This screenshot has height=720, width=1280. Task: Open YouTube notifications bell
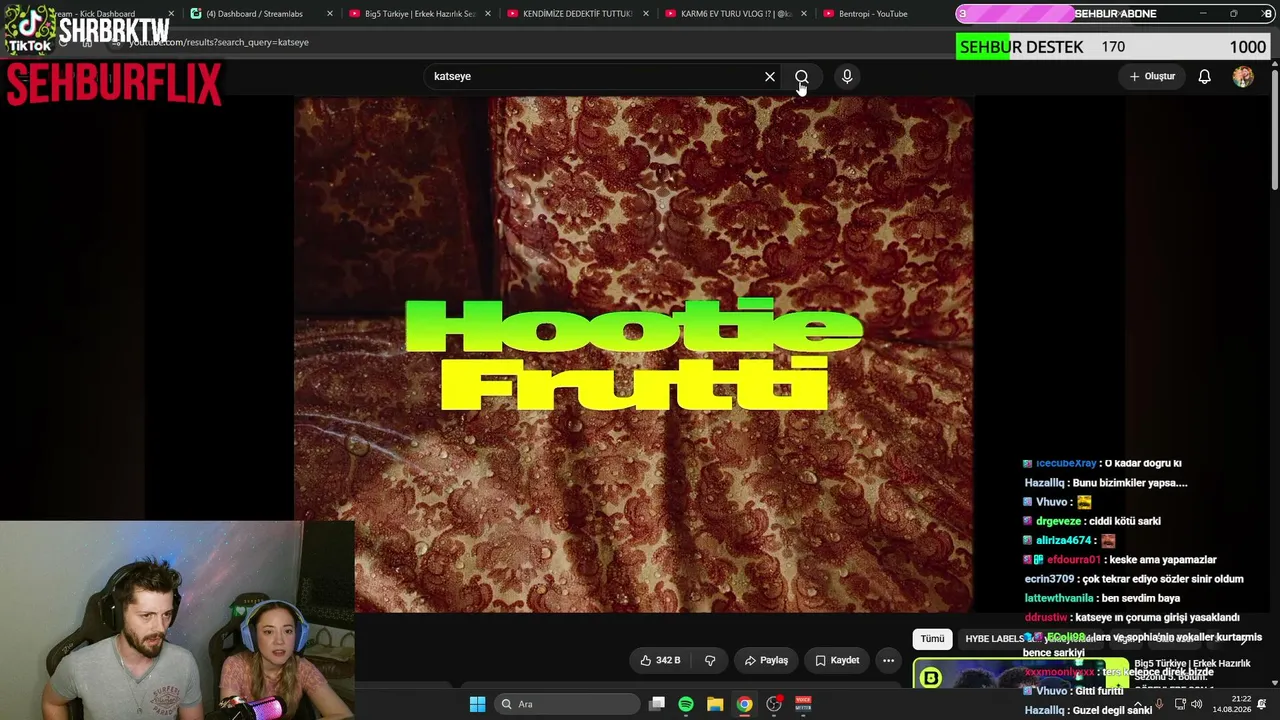pyautogui.click(x=1205, y=77)
